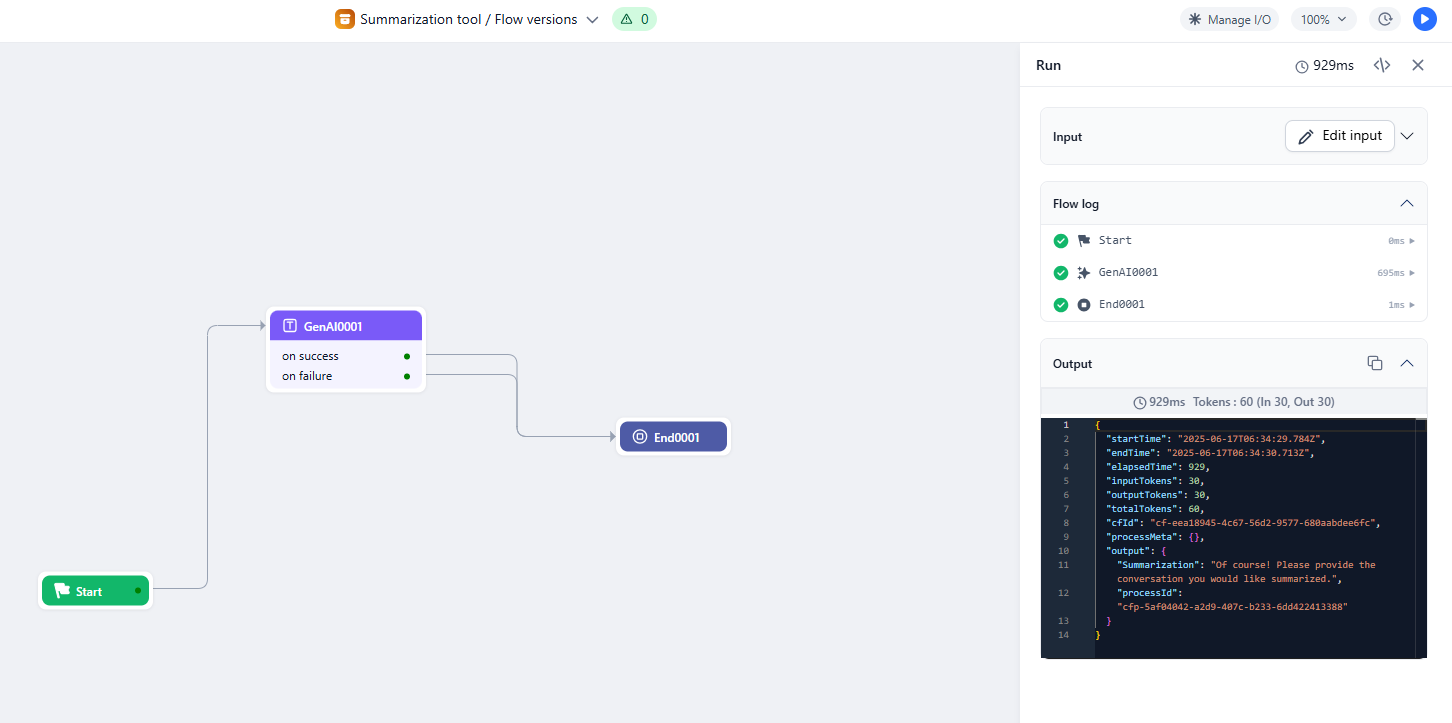The height and width of the screenshot is (723, 1452).
Task: Close the Run panel
Action: click(1418, 65)
